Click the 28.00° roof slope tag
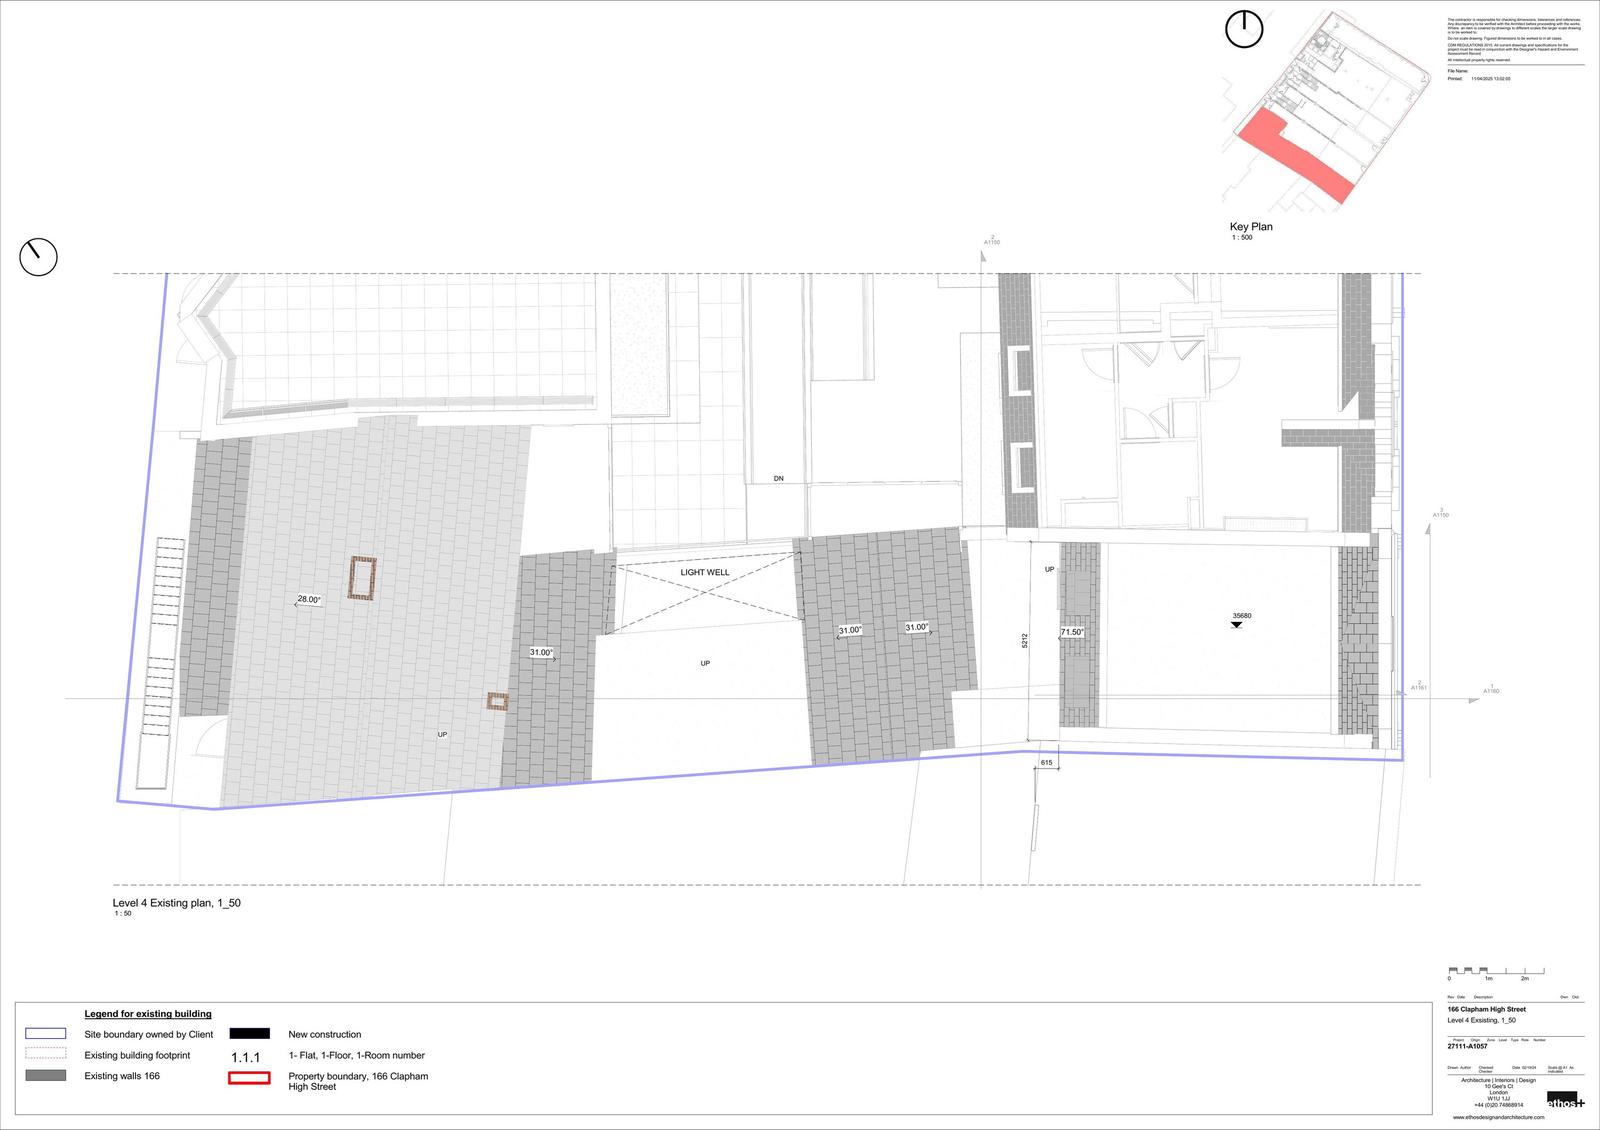 pos(308,600)
